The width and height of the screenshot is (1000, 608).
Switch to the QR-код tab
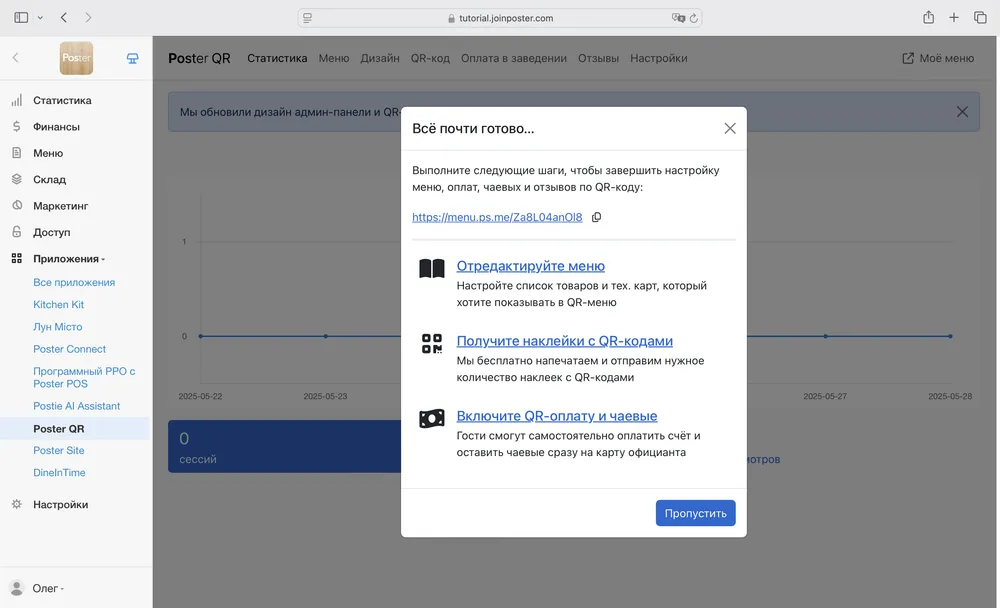430,58
